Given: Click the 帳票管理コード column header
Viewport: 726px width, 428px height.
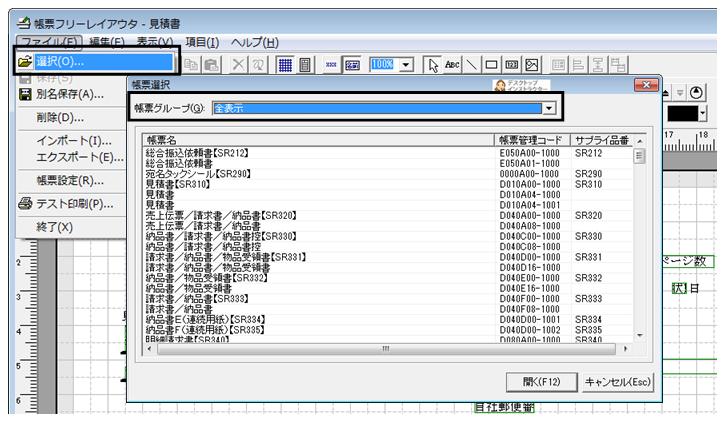Looking at the screenshot, I should pos(532,140).
